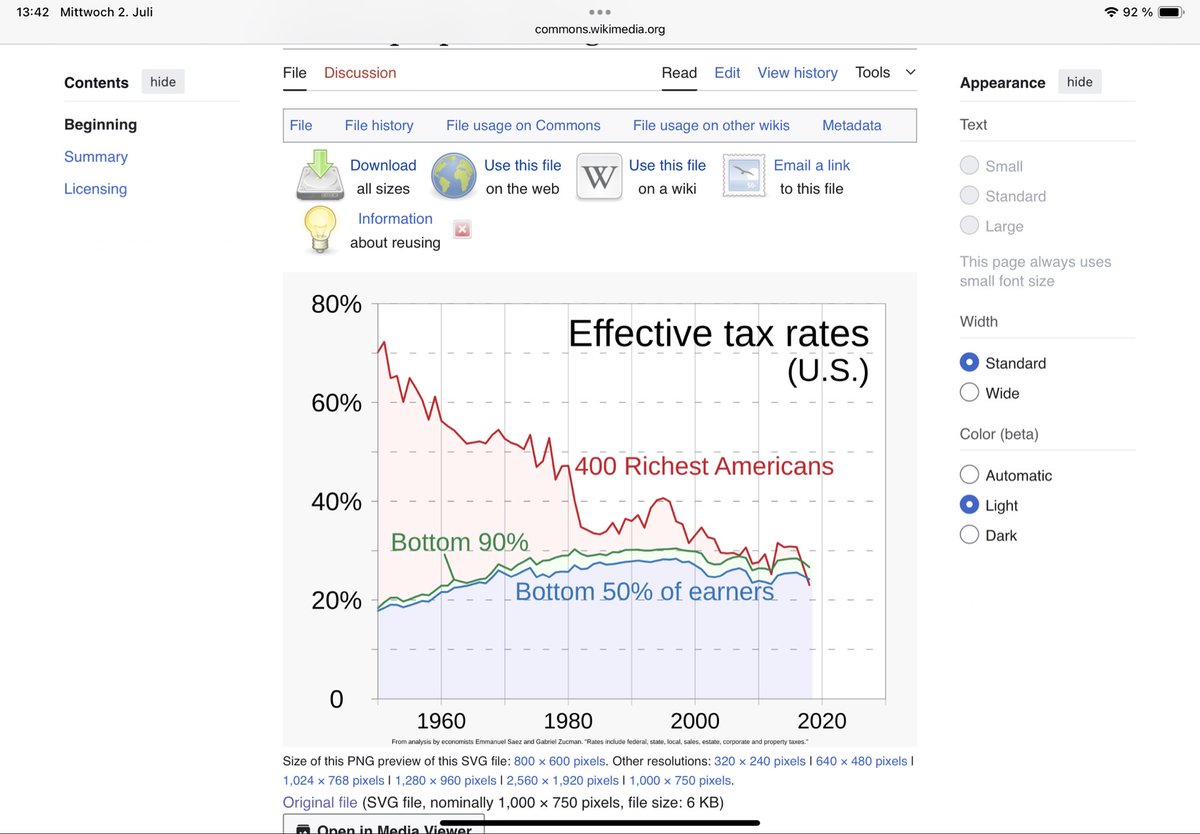Image resolution: width=1200 pixels, height=834 pixels.
Task: Click the globe icon for web use
Action: click(454, 177)
